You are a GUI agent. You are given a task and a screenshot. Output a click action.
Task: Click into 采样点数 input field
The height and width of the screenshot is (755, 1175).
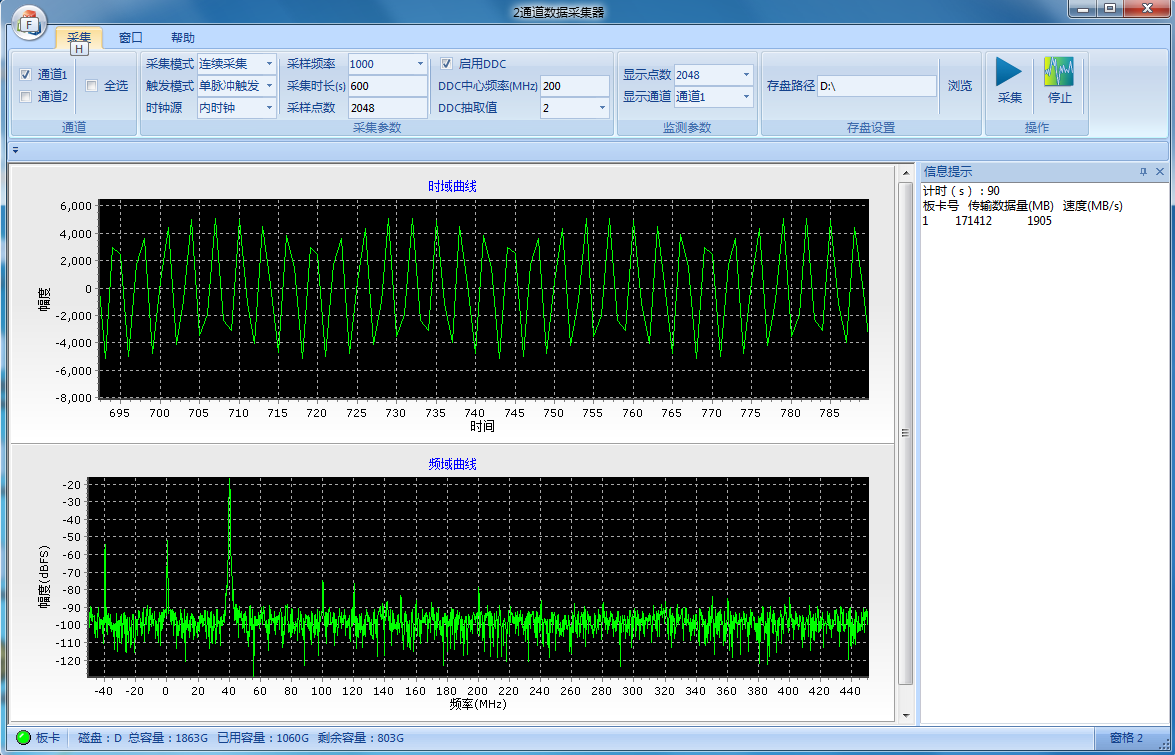[387, 108]
